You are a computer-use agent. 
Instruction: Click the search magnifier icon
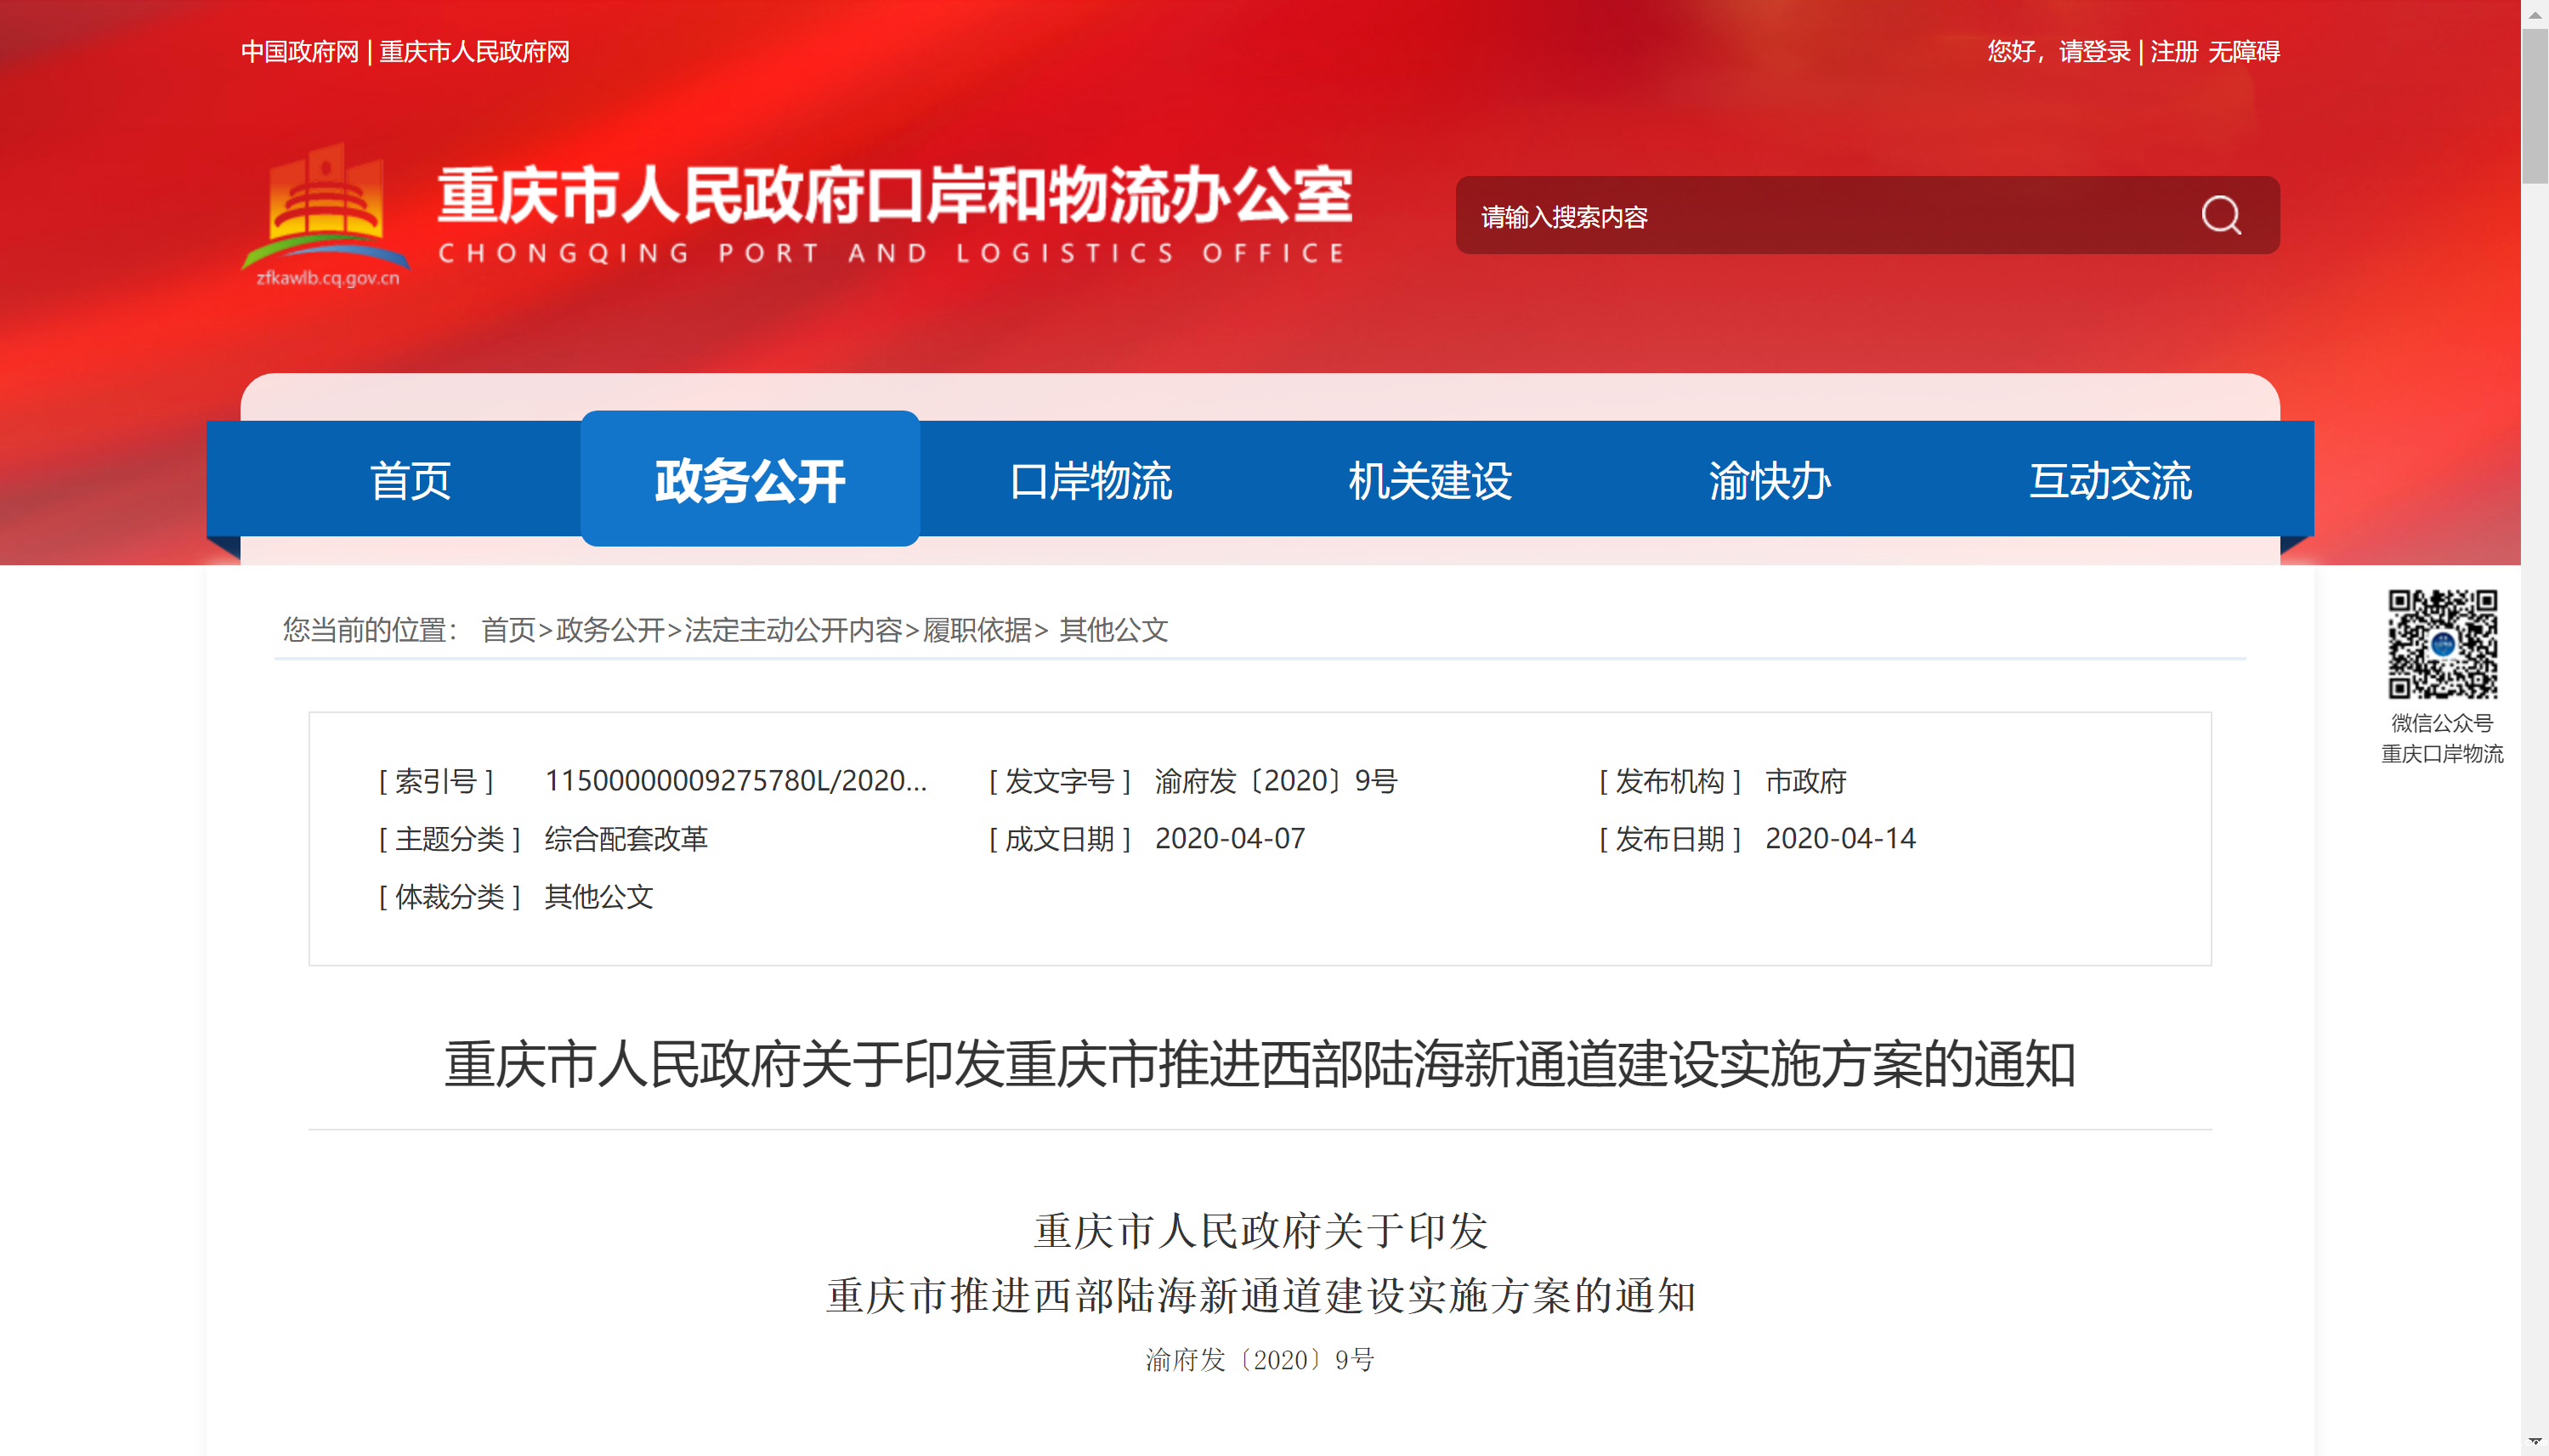click(2220, 215)
